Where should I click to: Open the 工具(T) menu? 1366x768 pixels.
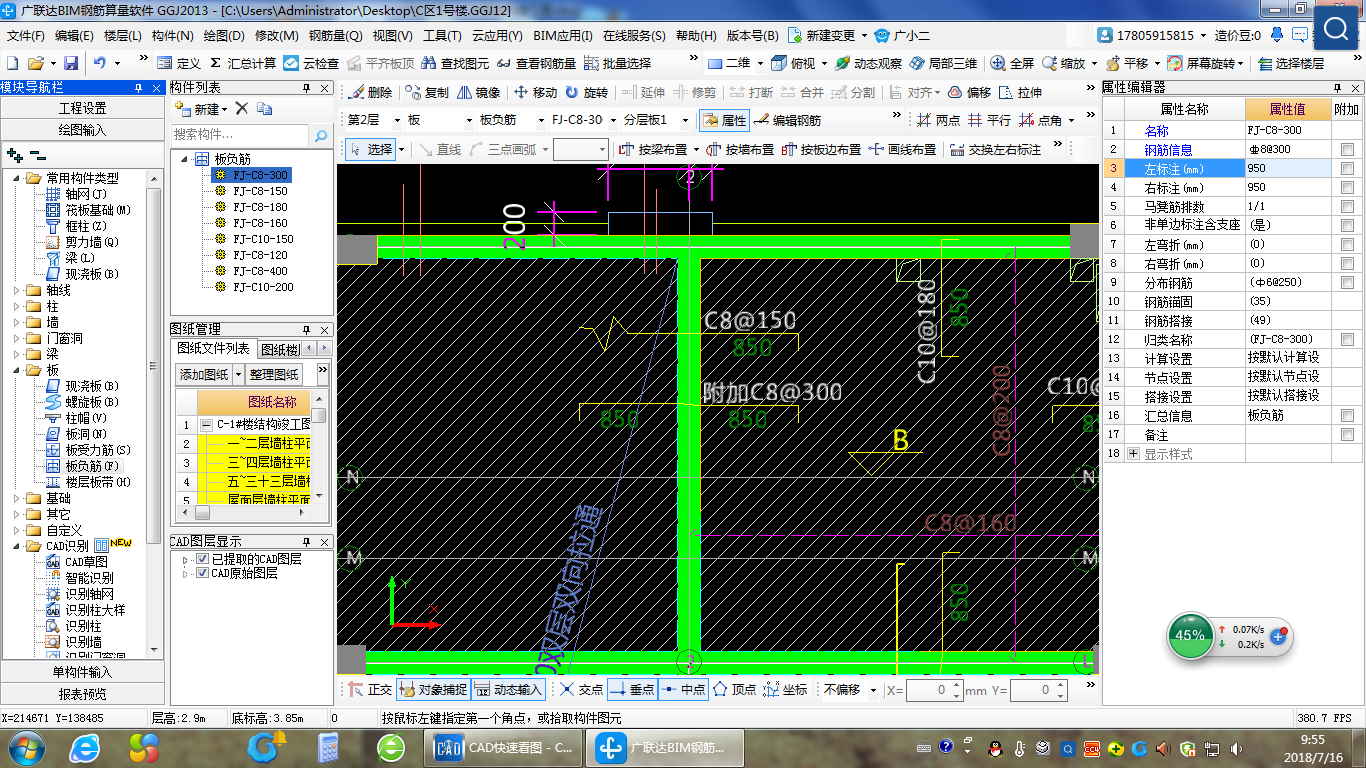pos(442,35)
